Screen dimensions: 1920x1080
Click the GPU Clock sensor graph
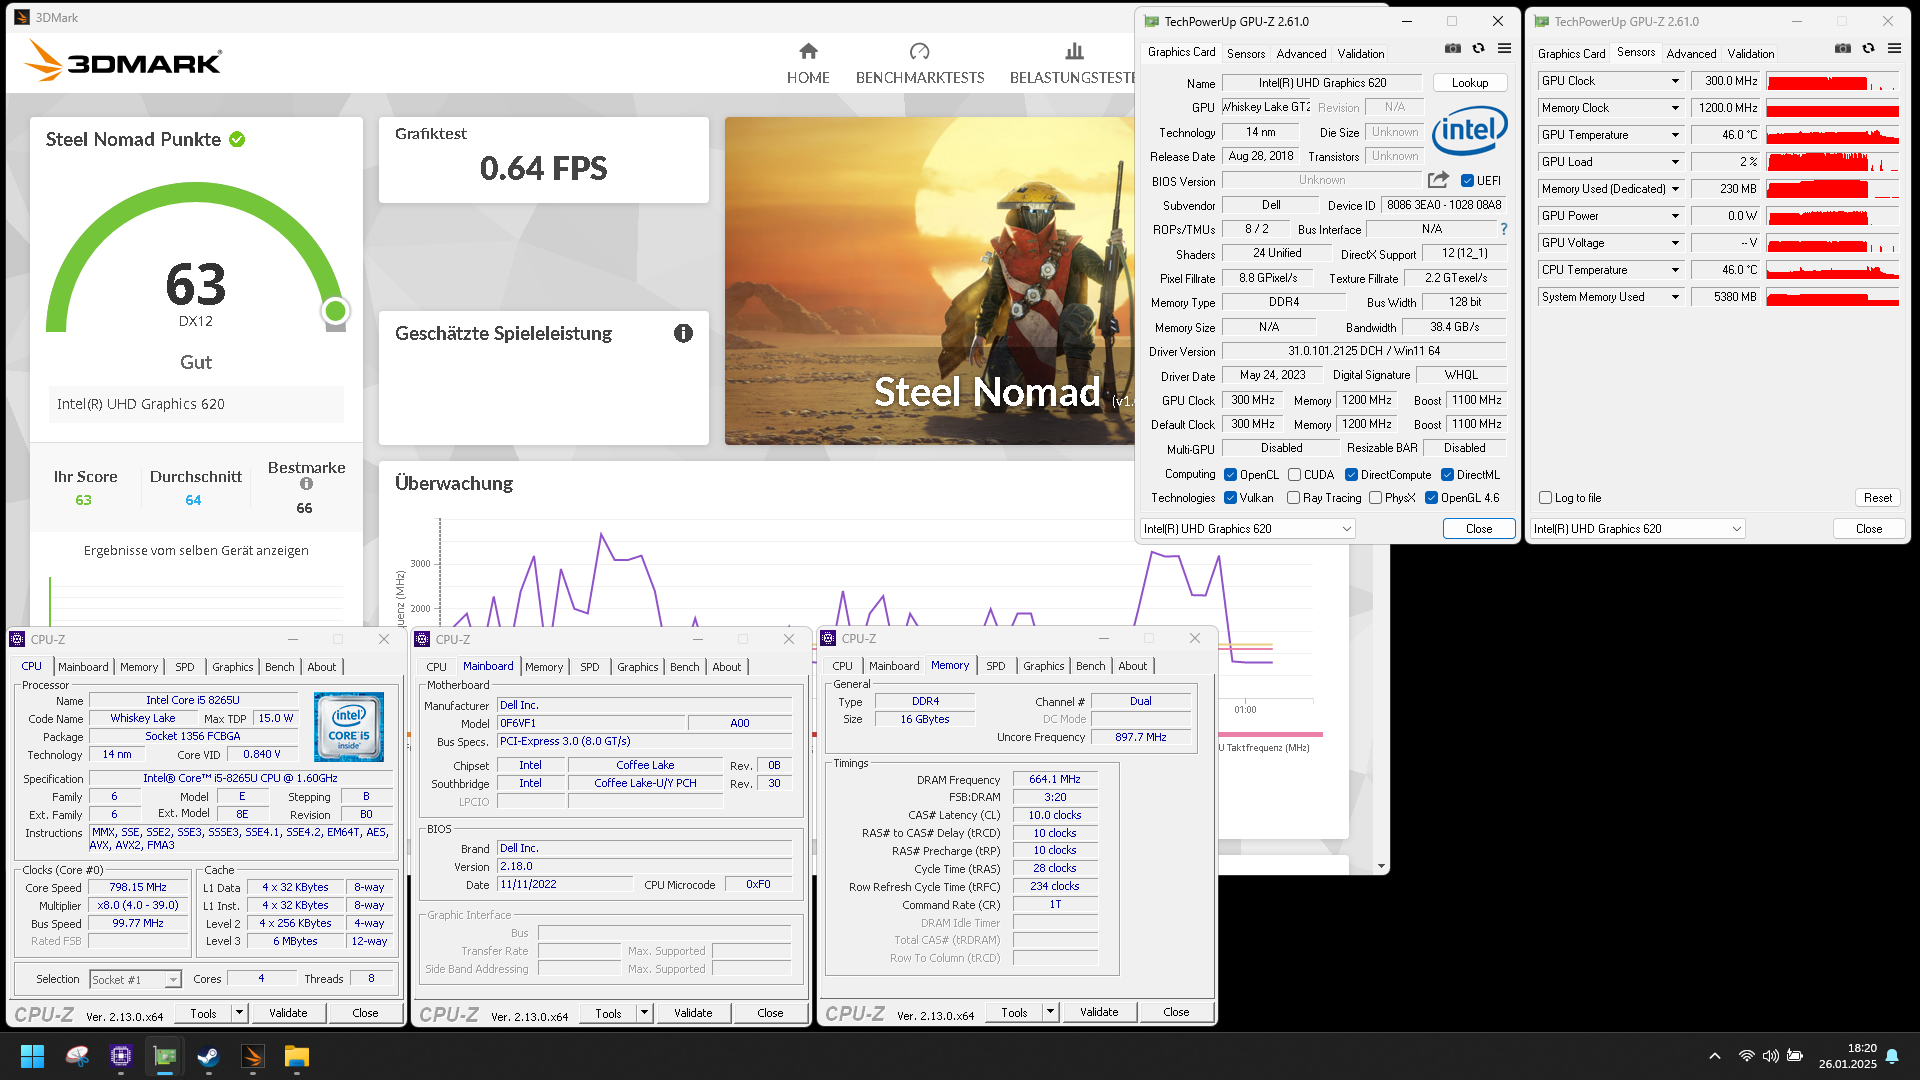click(x=1832, y=82)
